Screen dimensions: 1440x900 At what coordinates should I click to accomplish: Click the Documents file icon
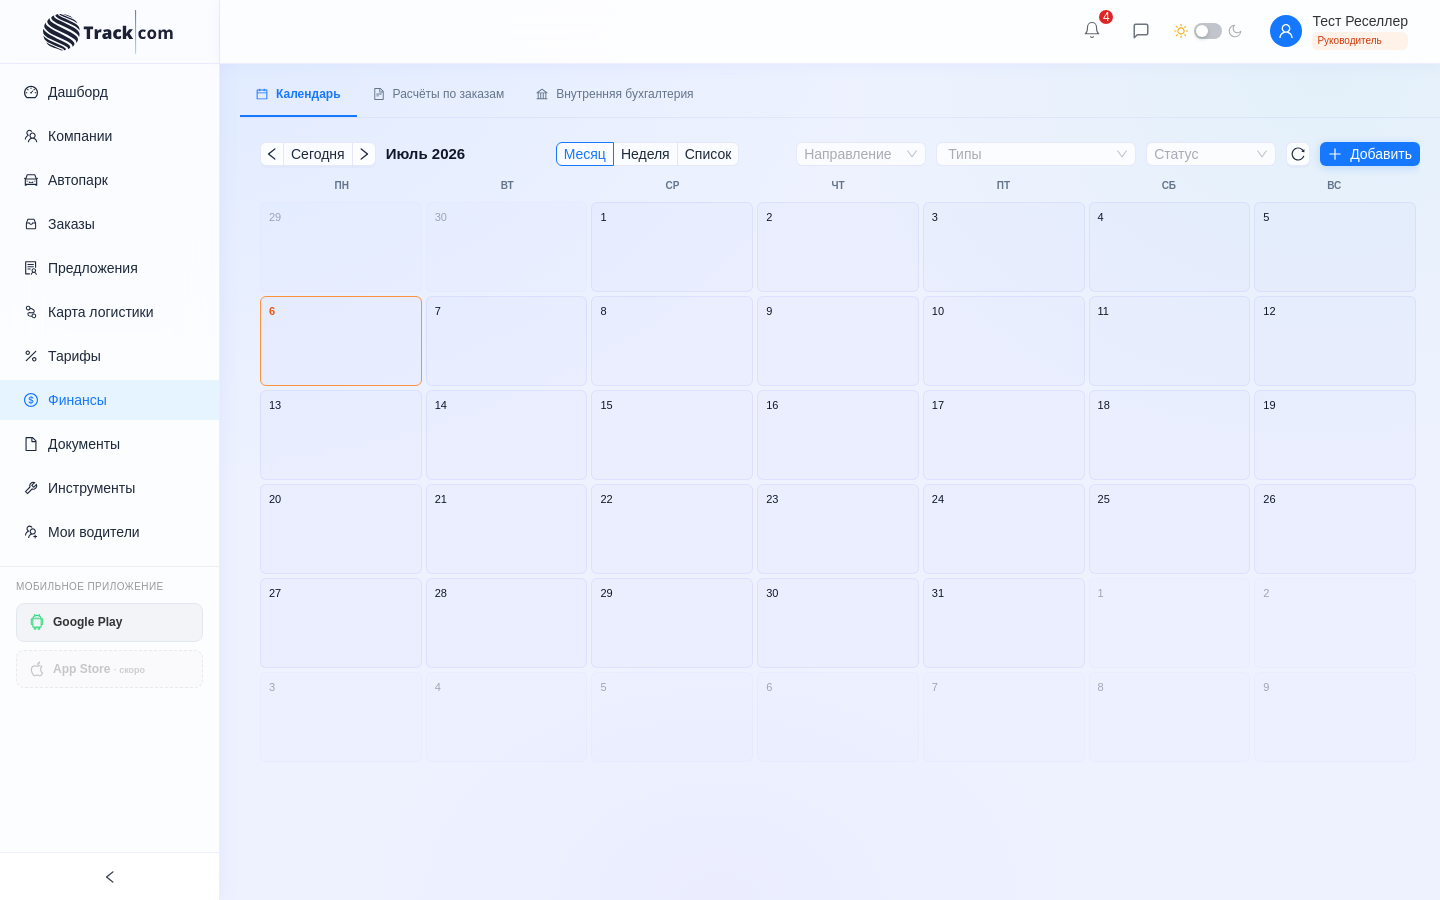pos(31,444)
